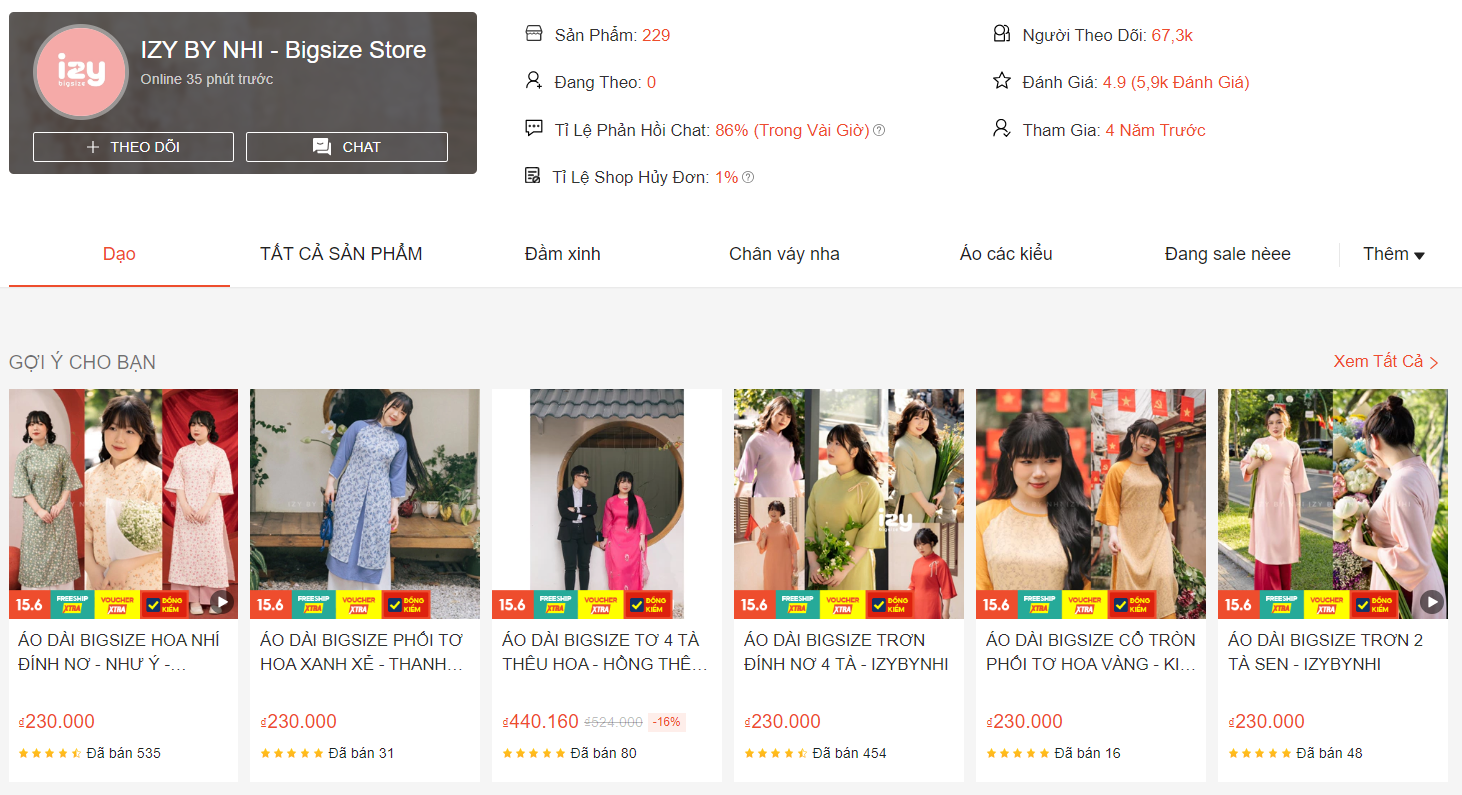Click Freeship Xtra badge on PHỐI TƠ HOA XANH product

click(313, 605)
